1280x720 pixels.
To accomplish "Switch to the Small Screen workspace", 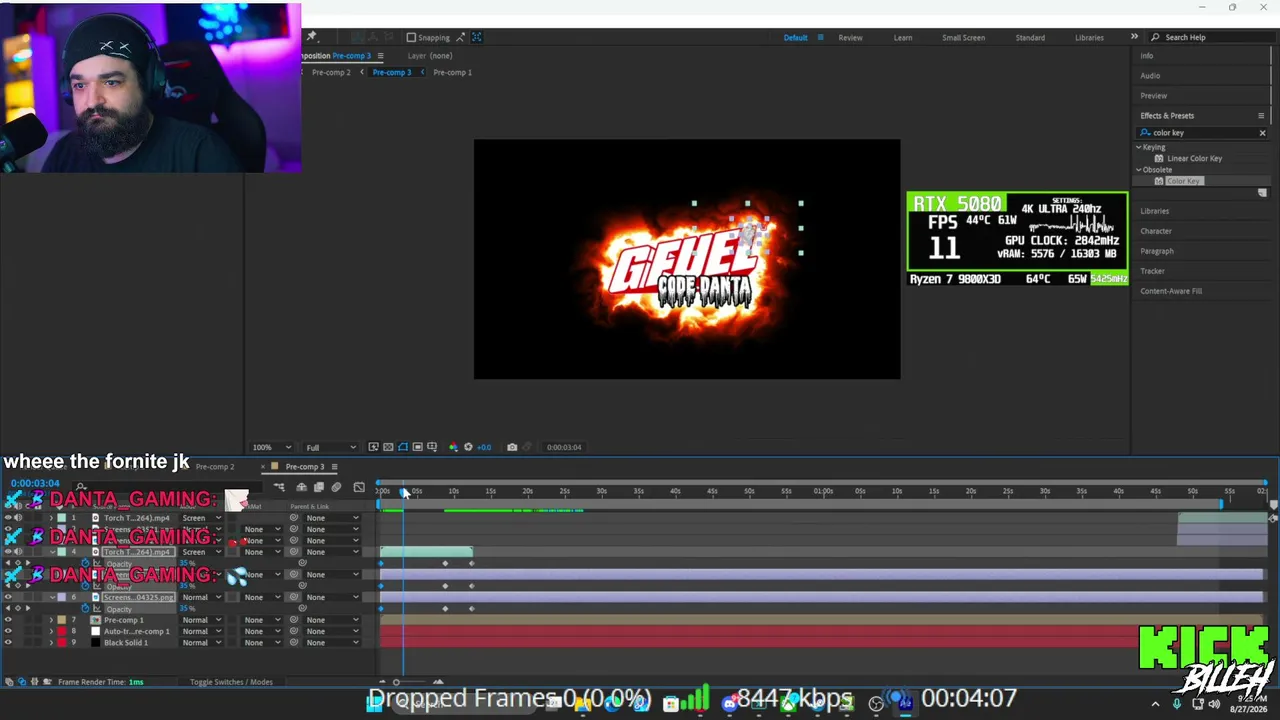I will 963,38.
